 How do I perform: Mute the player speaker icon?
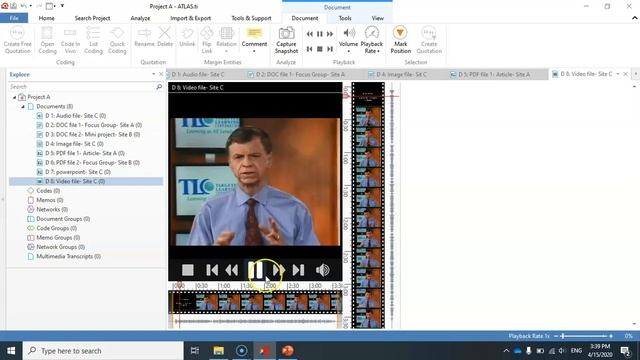click(322, 270)
